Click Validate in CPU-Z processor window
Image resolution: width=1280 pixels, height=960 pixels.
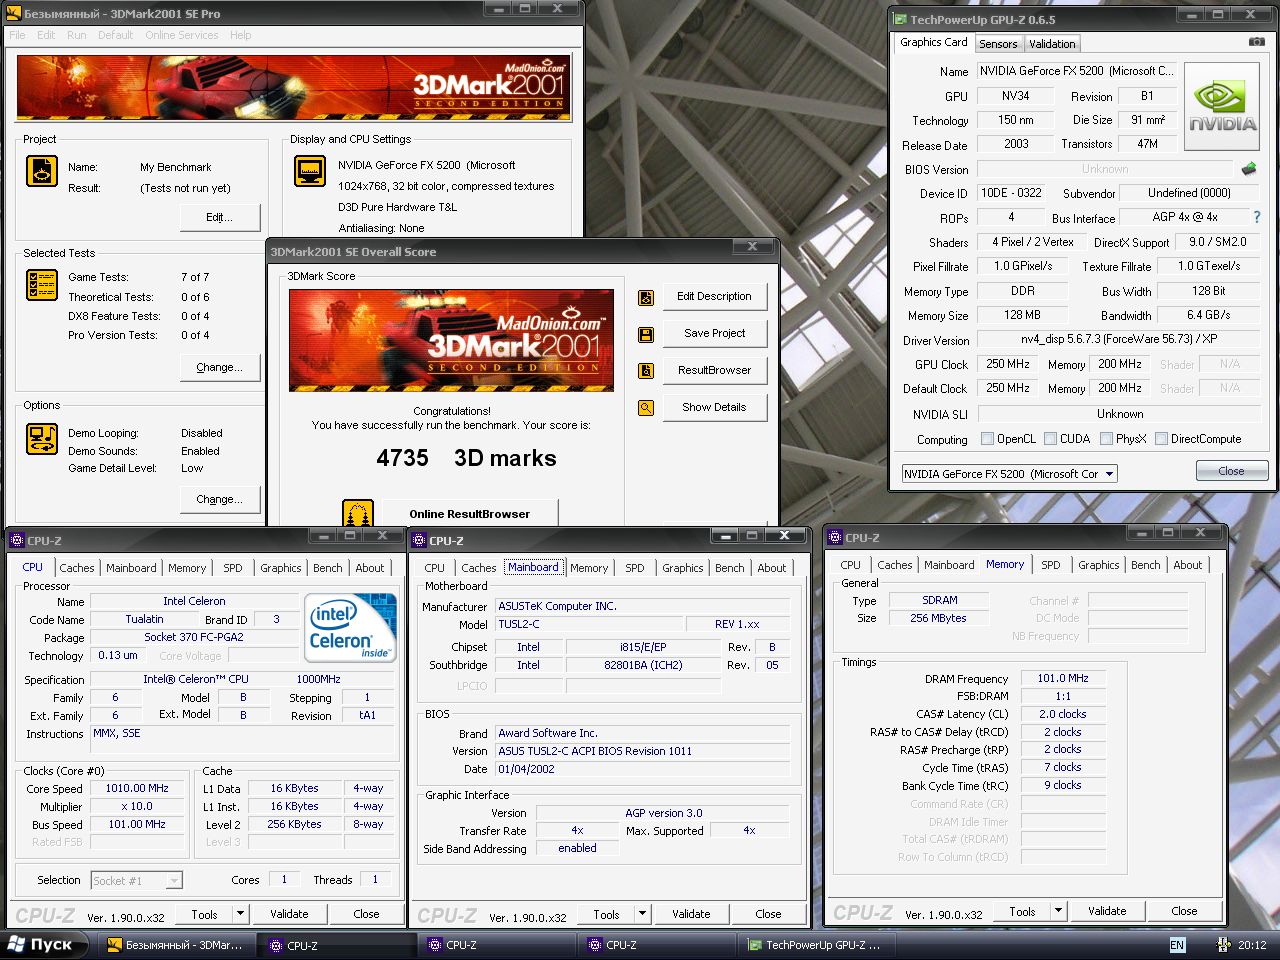tap(289, 914)
